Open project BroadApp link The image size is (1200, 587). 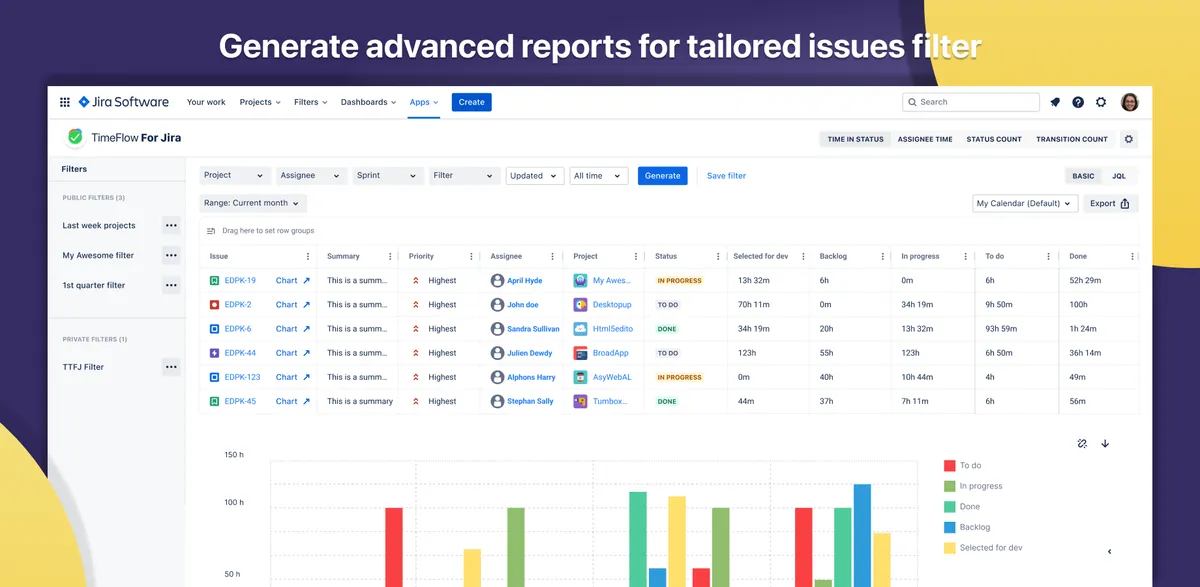tap(611, 353)
